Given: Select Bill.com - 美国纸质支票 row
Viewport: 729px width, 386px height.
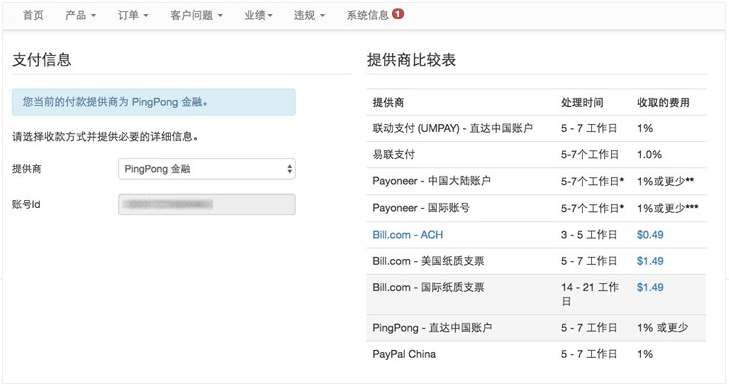Looking at the screenshot, I should (x=536, y=261).
